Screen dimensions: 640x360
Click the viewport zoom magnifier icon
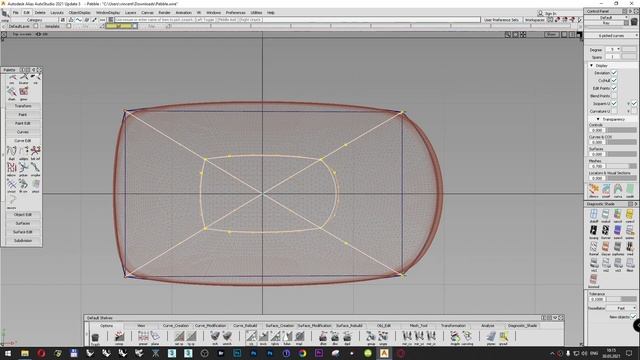coord(508,35)
